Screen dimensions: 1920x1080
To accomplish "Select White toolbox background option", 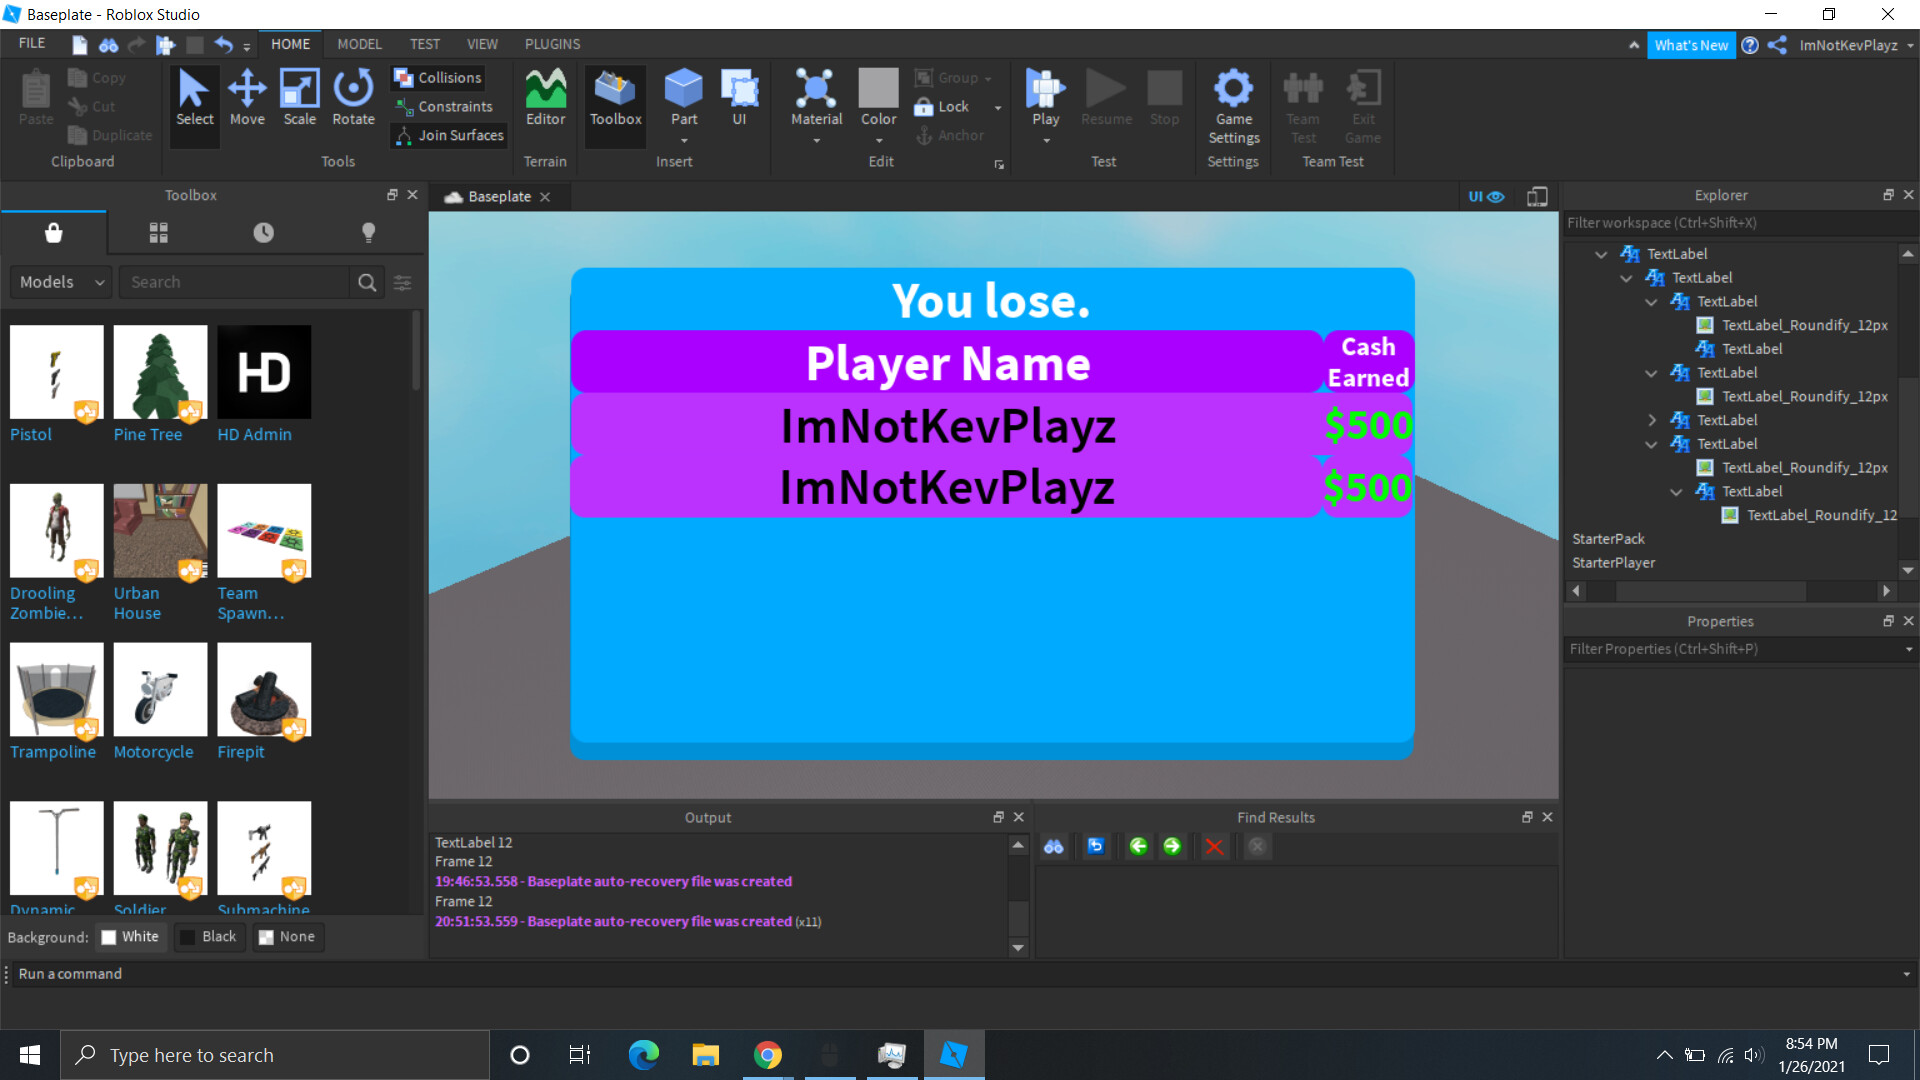I will (x=130, y=937).
